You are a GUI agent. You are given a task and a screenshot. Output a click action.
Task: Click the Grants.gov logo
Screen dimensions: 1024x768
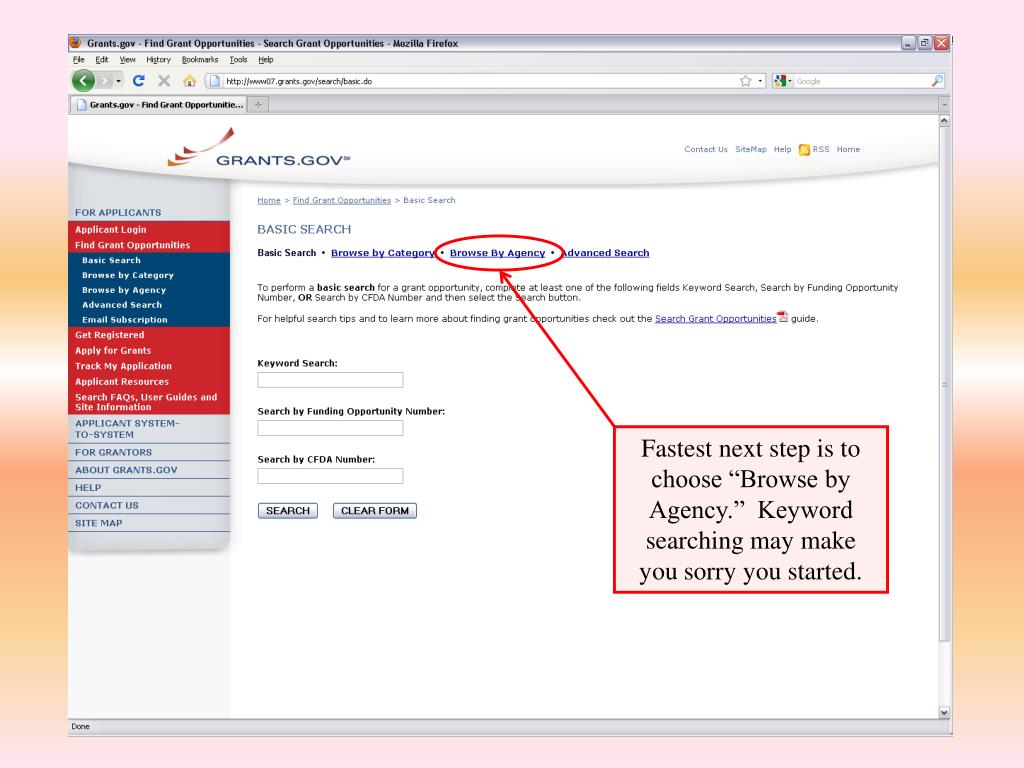coord(259,148)
